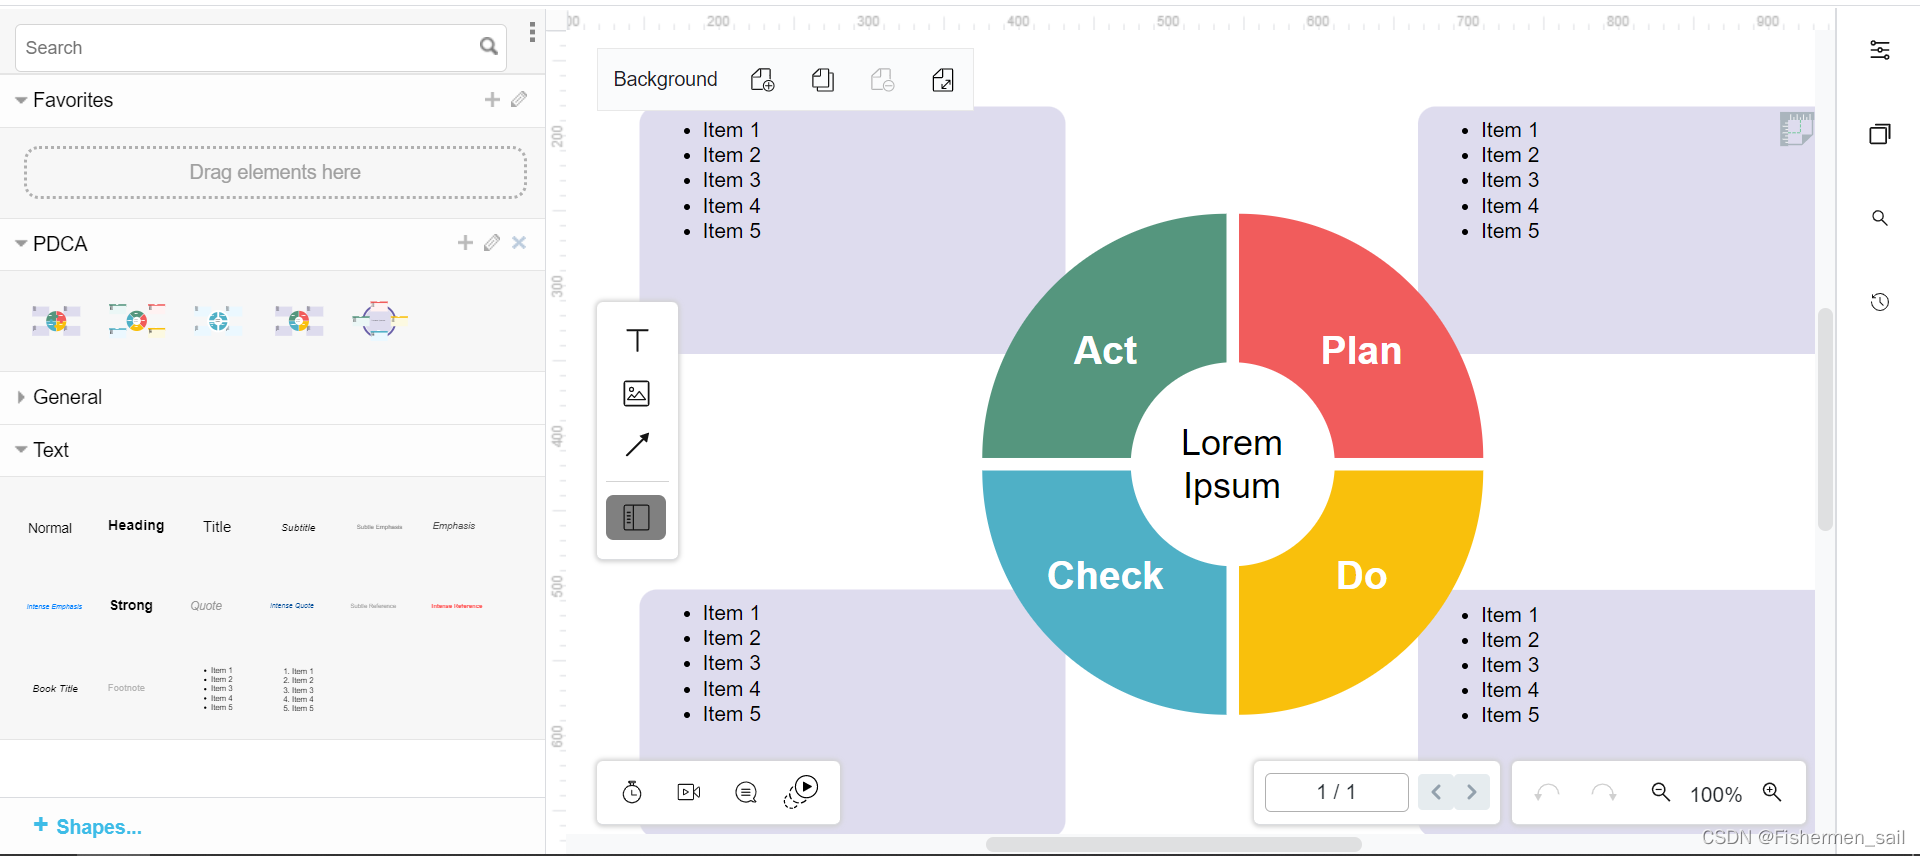Select the Text tool in floating toolbar
The width and height of the screenshot is (1920, 856).
(x=637, y=341)
